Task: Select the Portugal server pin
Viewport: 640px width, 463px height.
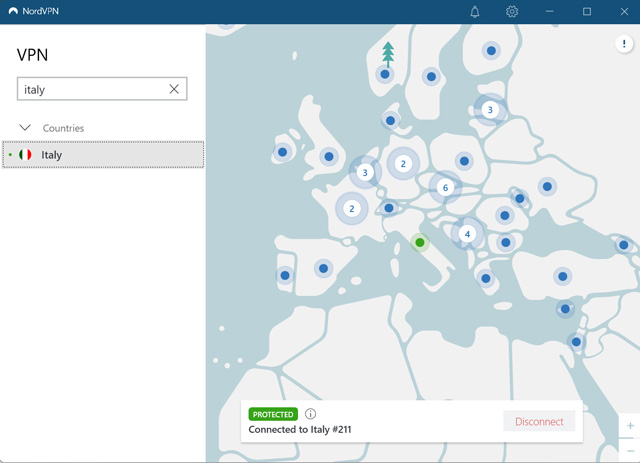Action: coord(285,275)
